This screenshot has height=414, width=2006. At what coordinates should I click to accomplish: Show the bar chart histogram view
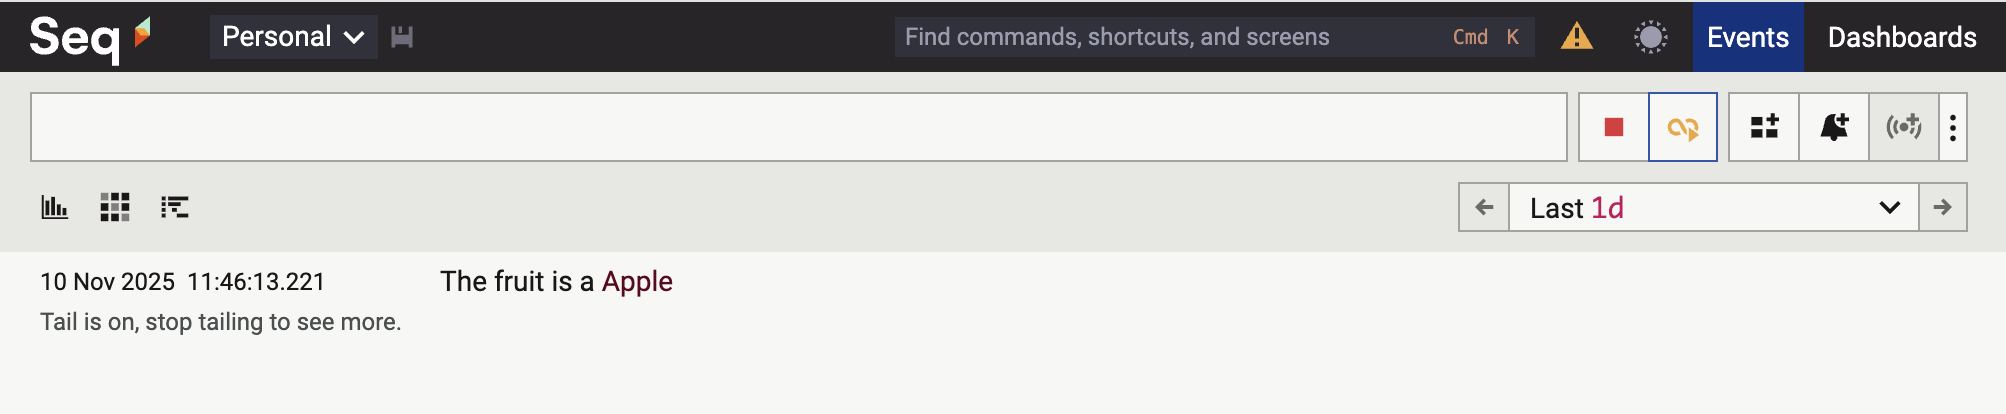[54, 207]
